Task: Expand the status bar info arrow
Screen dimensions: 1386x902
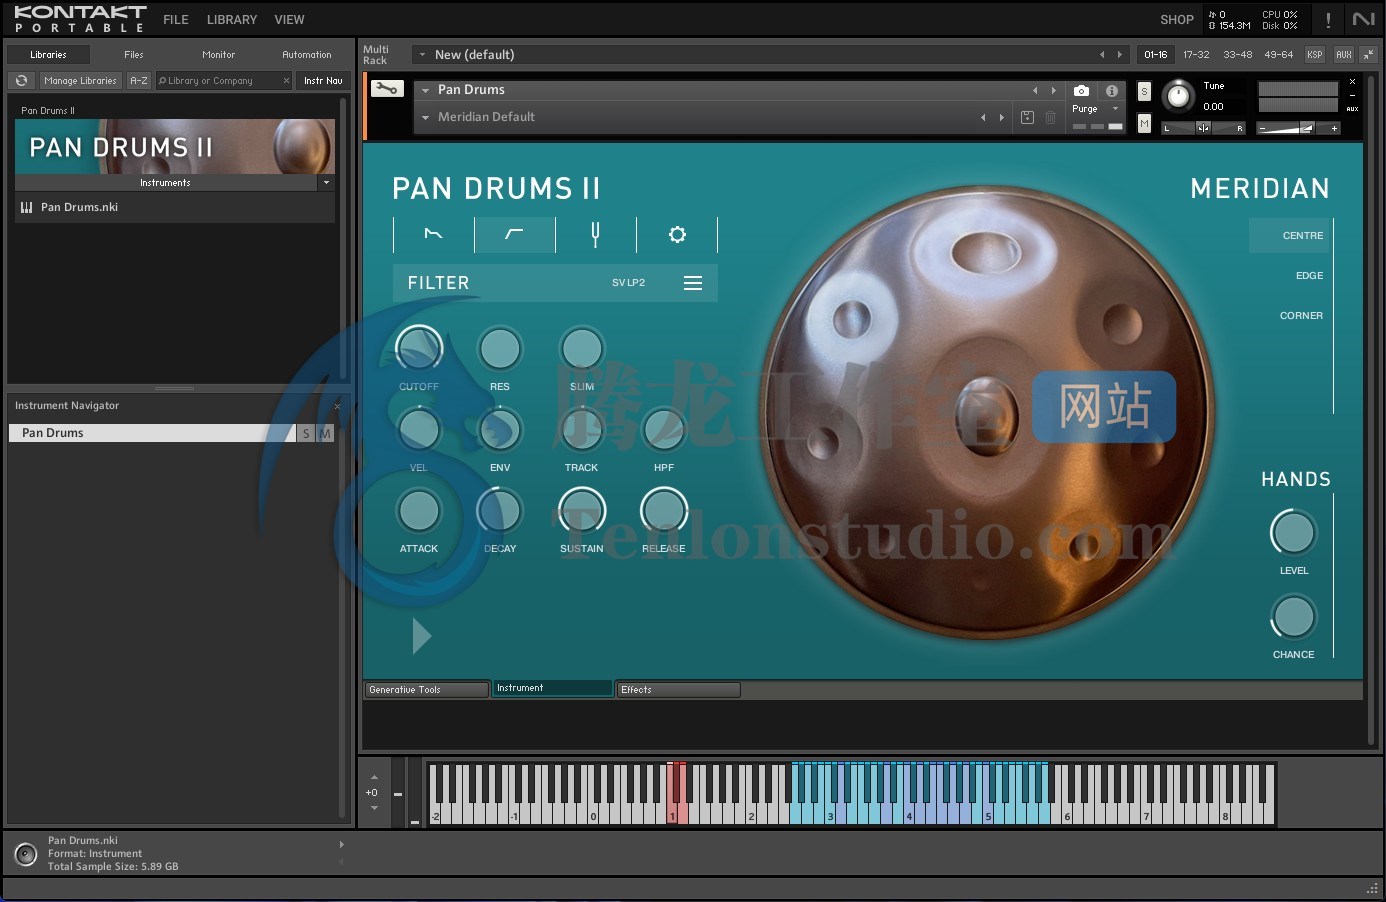Action: 341,845
